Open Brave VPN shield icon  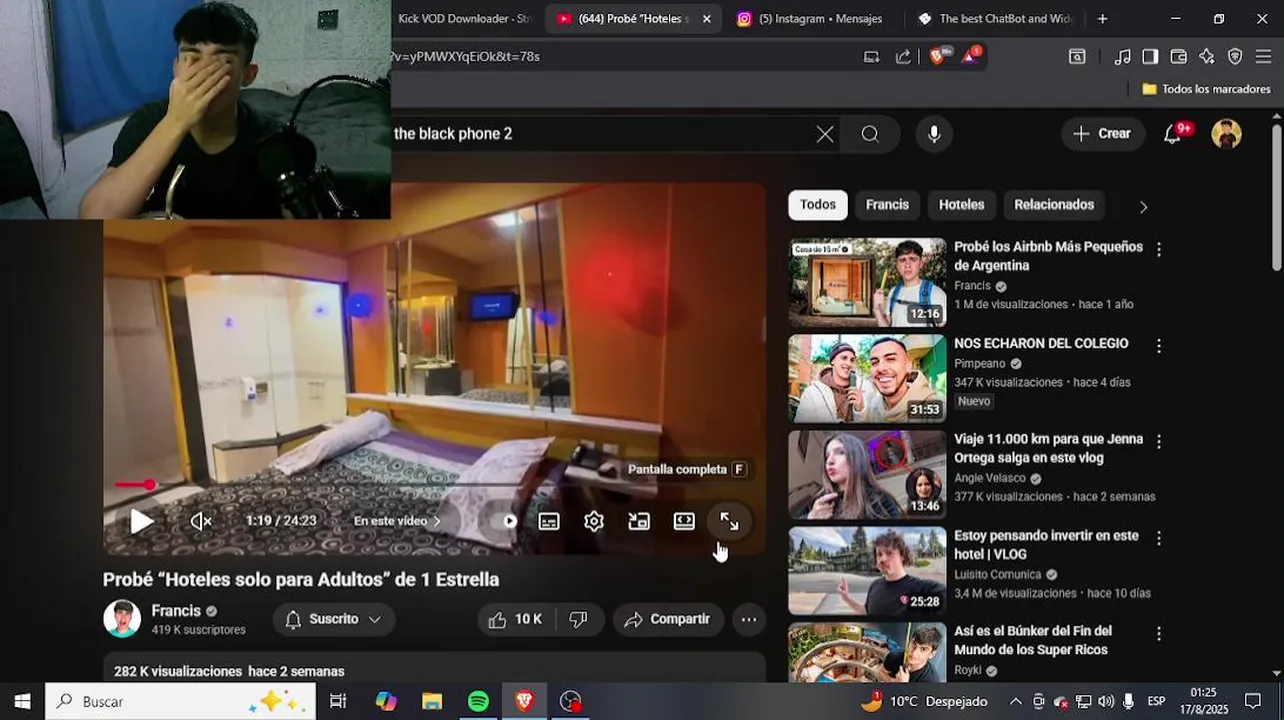pyautogui.click(x=1235, y=57)
